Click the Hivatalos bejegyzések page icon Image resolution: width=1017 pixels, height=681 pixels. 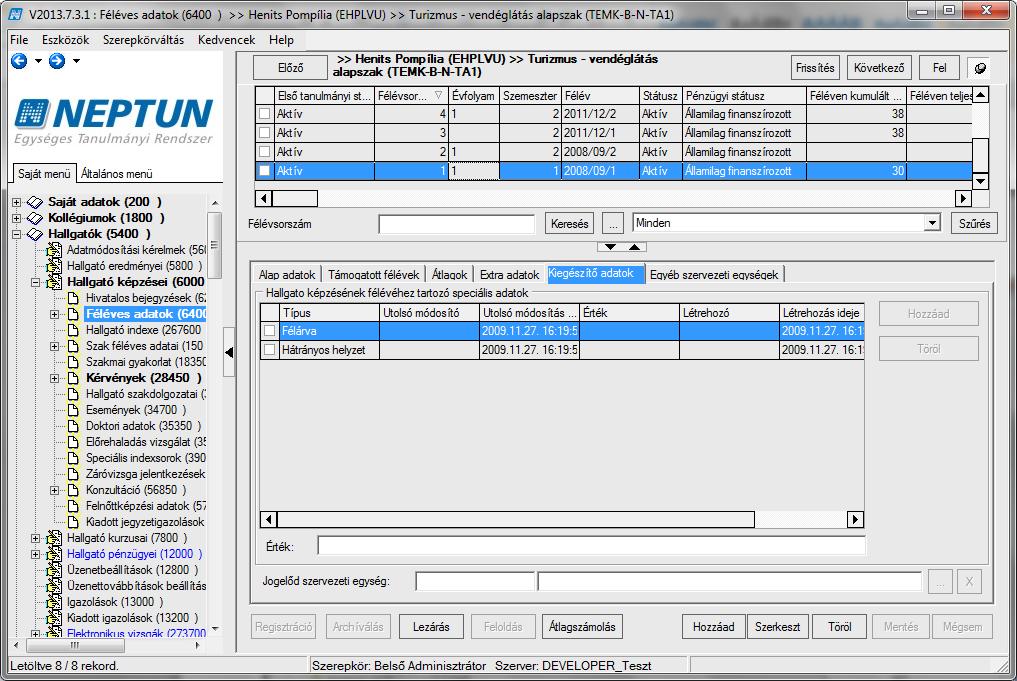[x=73, y=298]
